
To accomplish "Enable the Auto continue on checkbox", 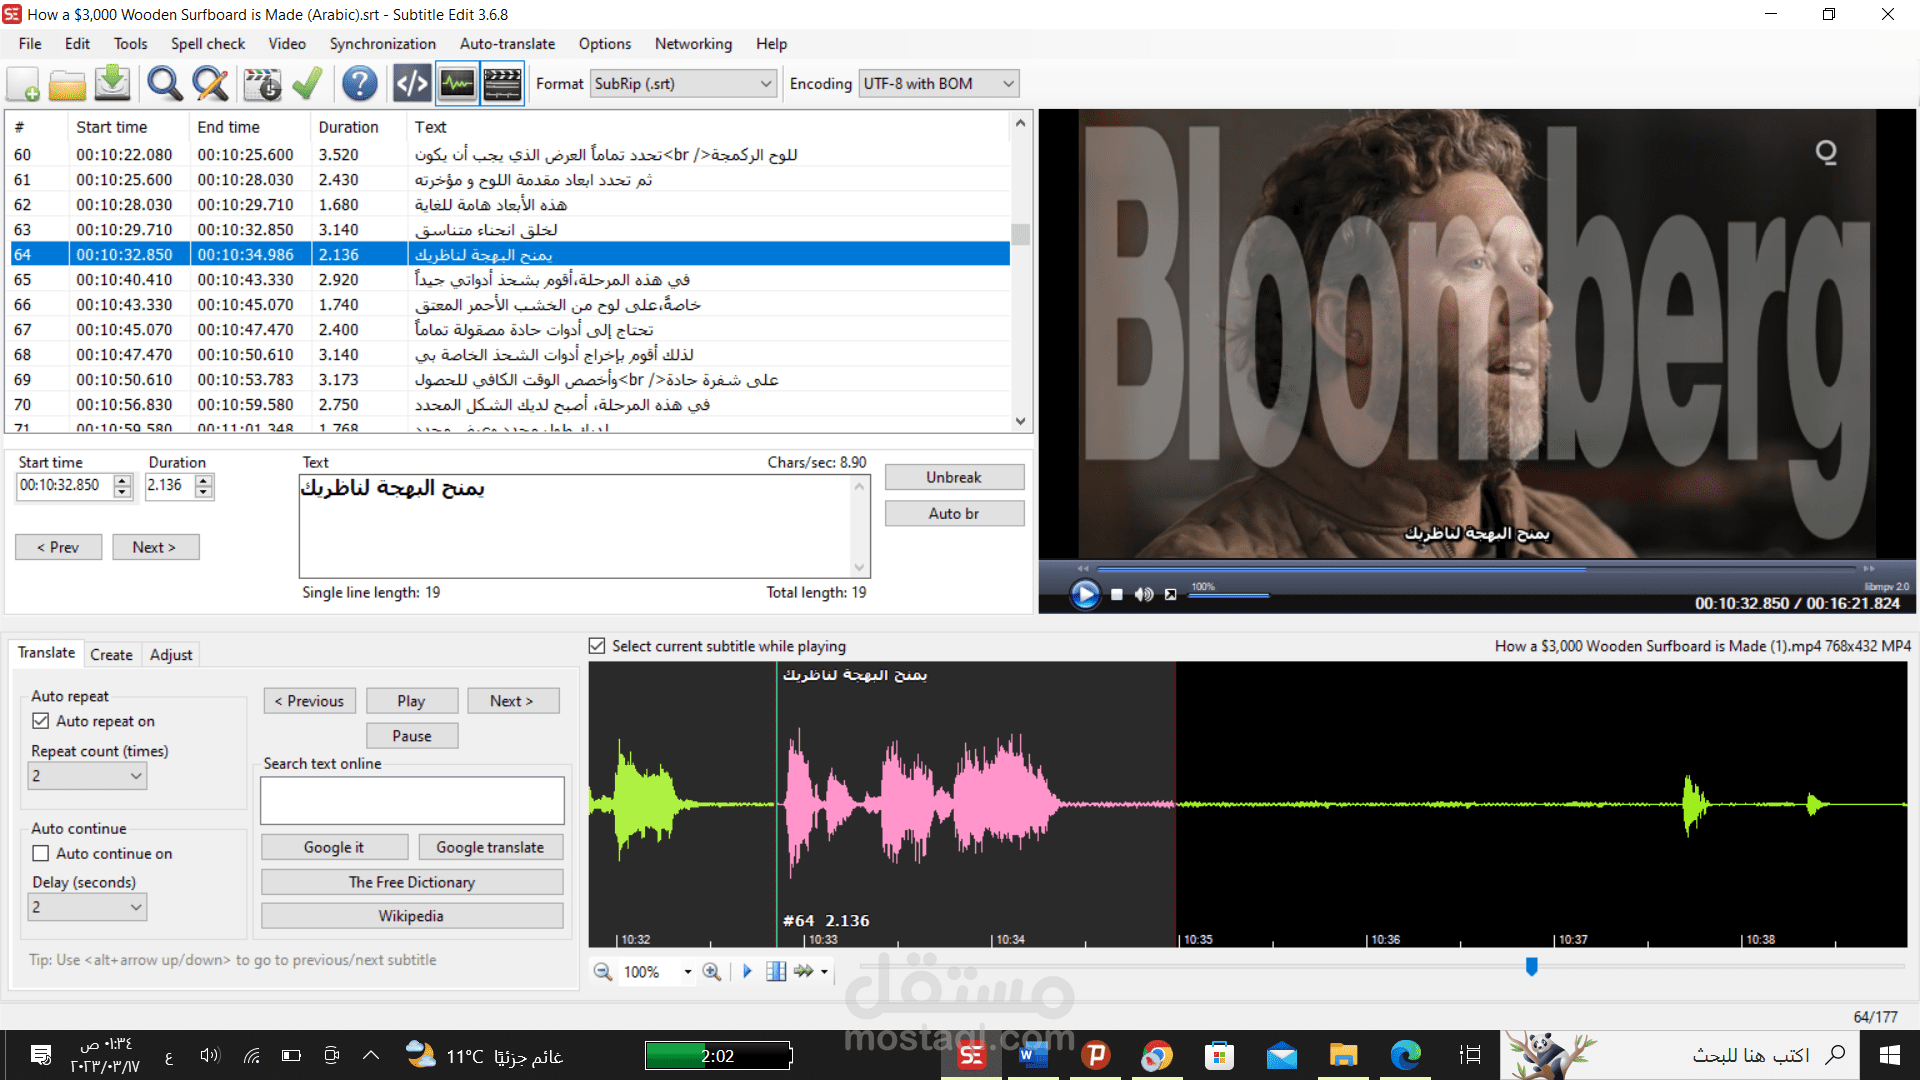I will (x=41, y=853).
